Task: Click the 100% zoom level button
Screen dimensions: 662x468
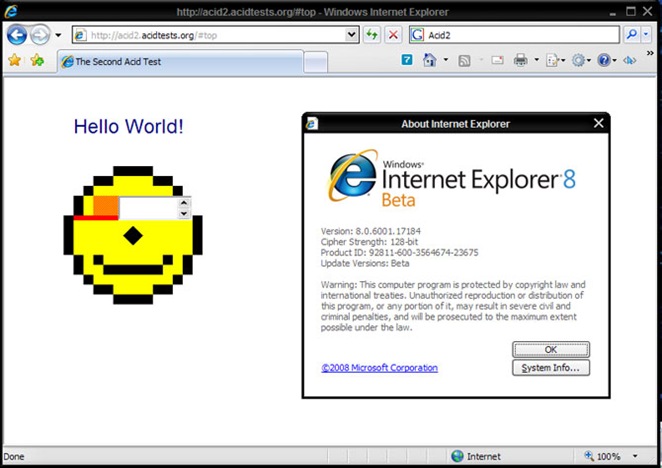Action: tap(602, 456)
